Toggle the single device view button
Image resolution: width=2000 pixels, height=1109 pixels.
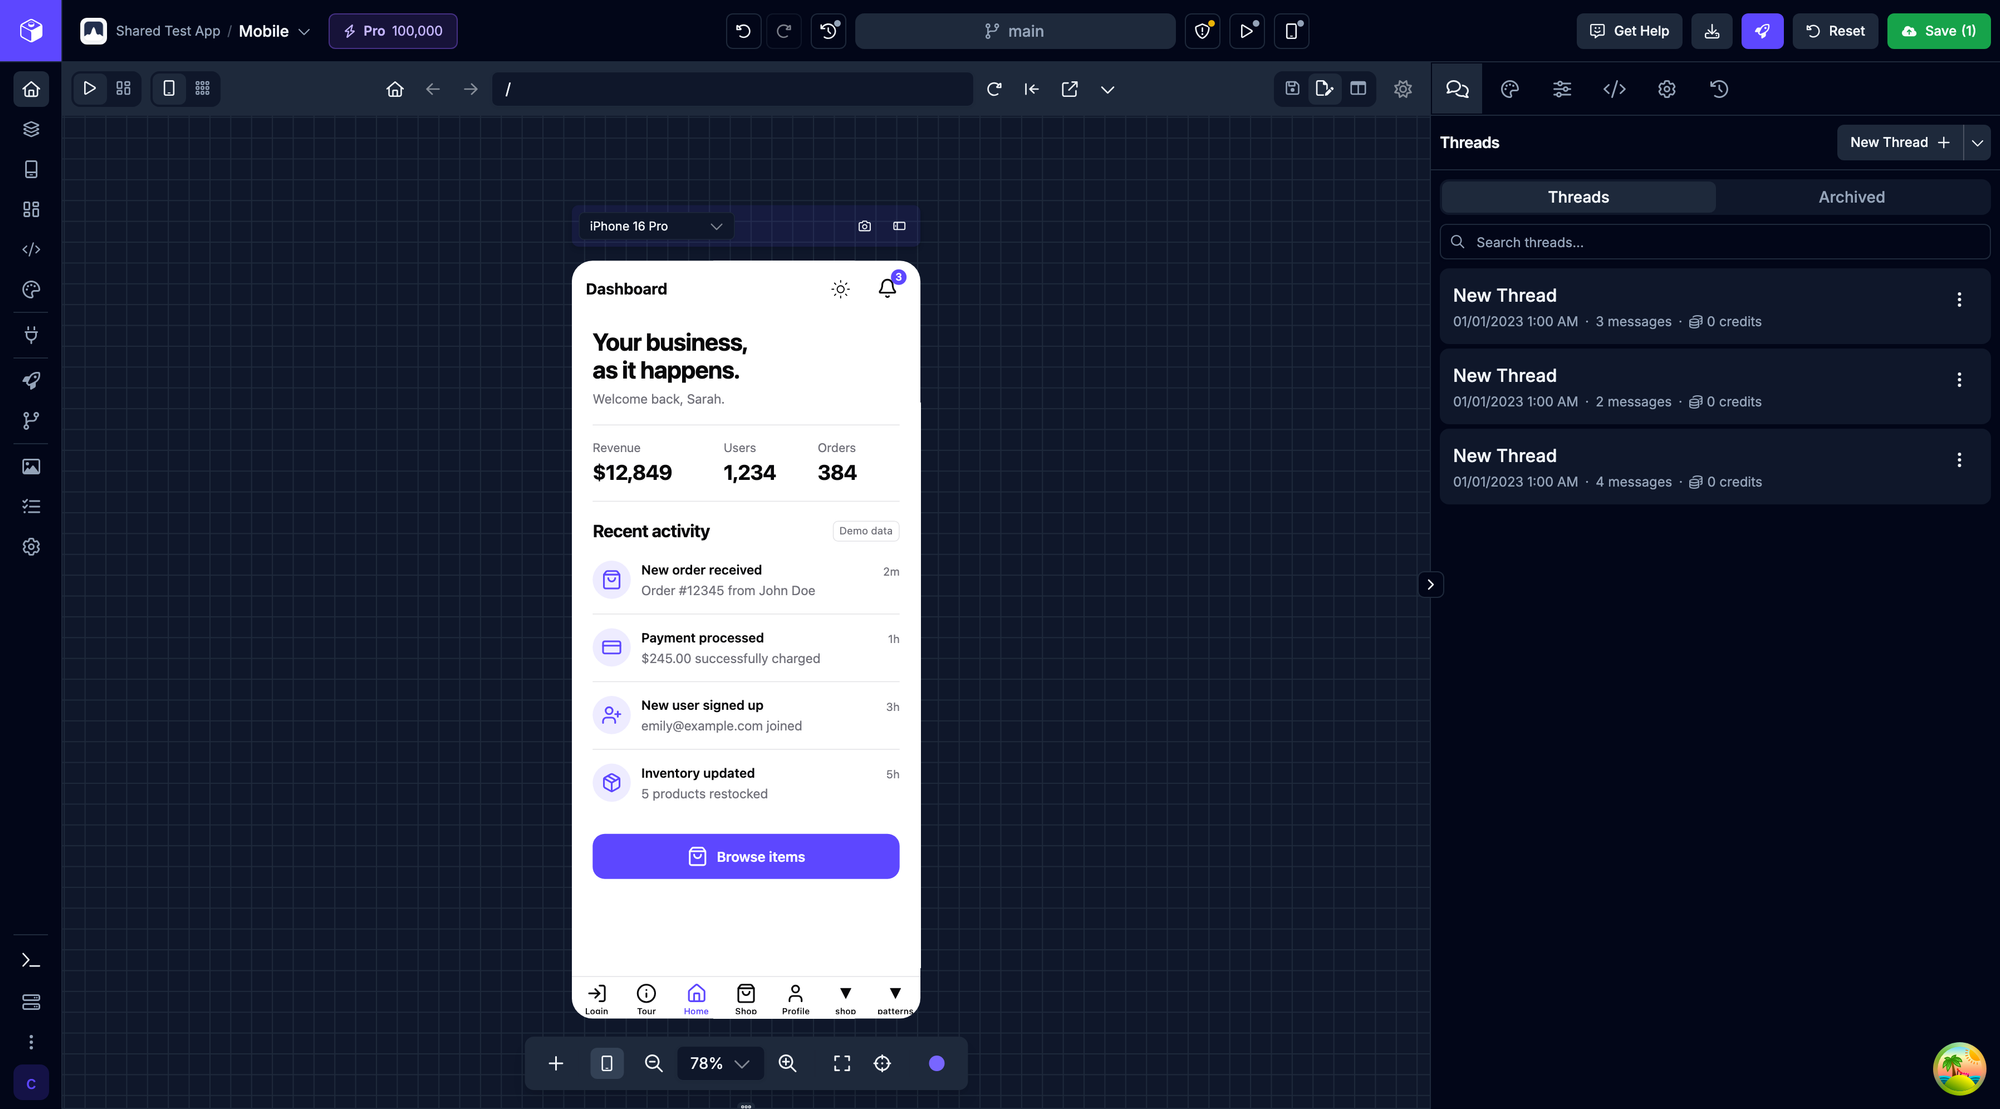pyautogui.click(x=169, y=88)
